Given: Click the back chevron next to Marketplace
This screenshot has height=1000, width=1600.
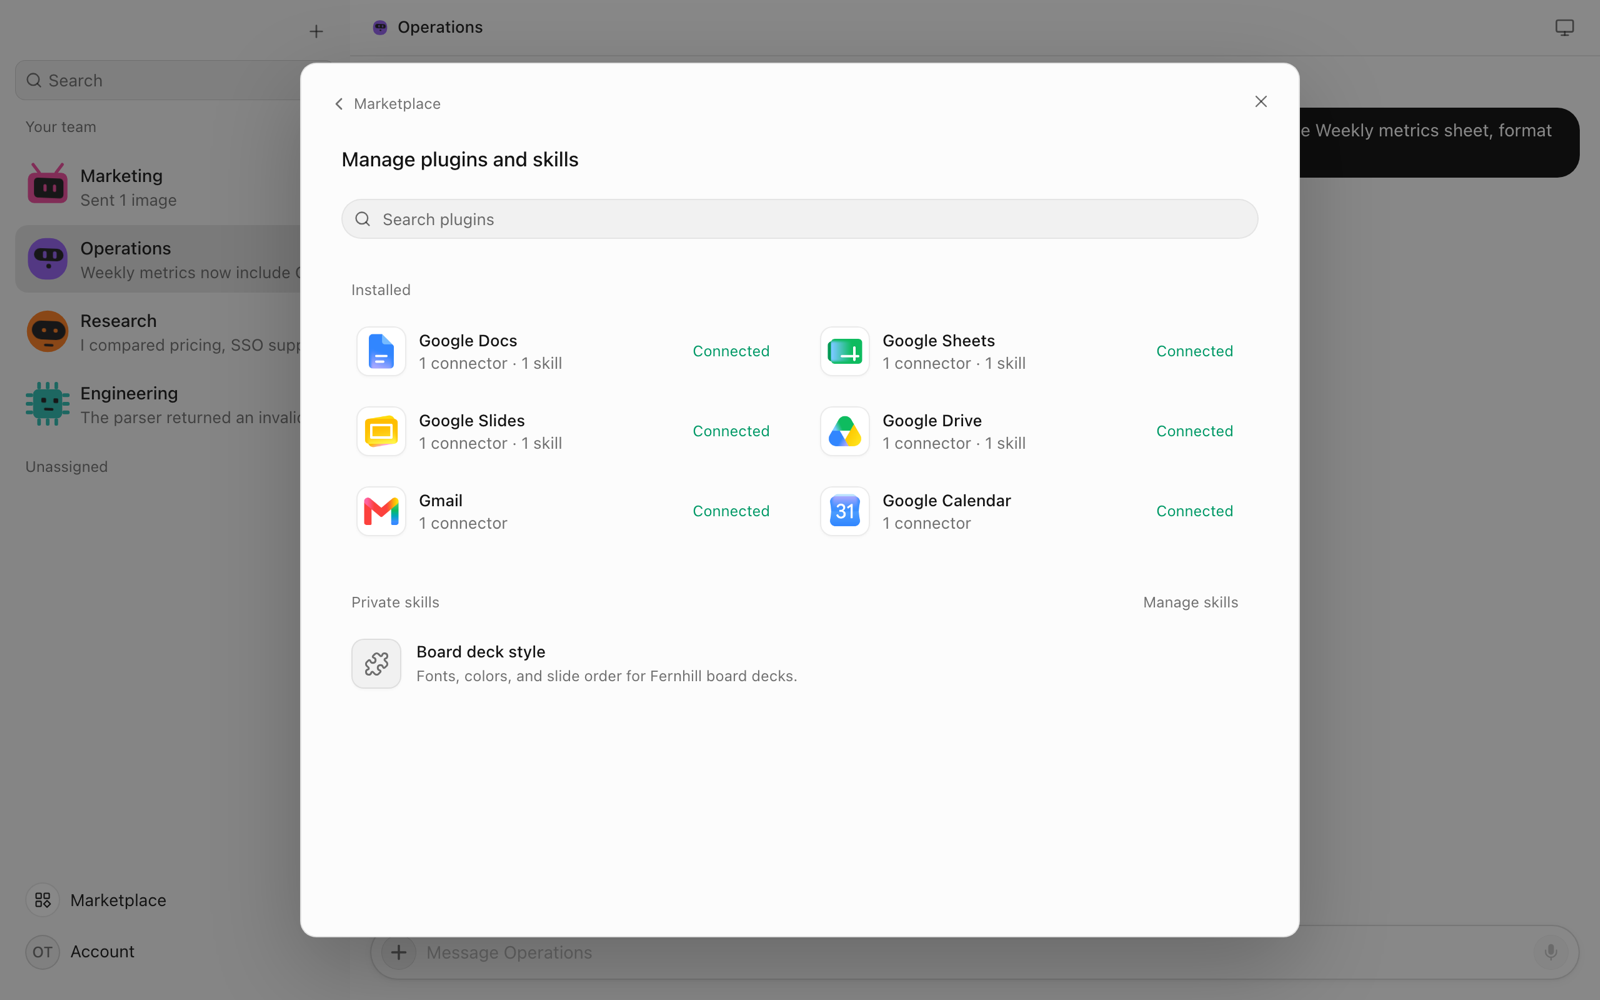Looking at the screenshot, I should pos(339,104).
